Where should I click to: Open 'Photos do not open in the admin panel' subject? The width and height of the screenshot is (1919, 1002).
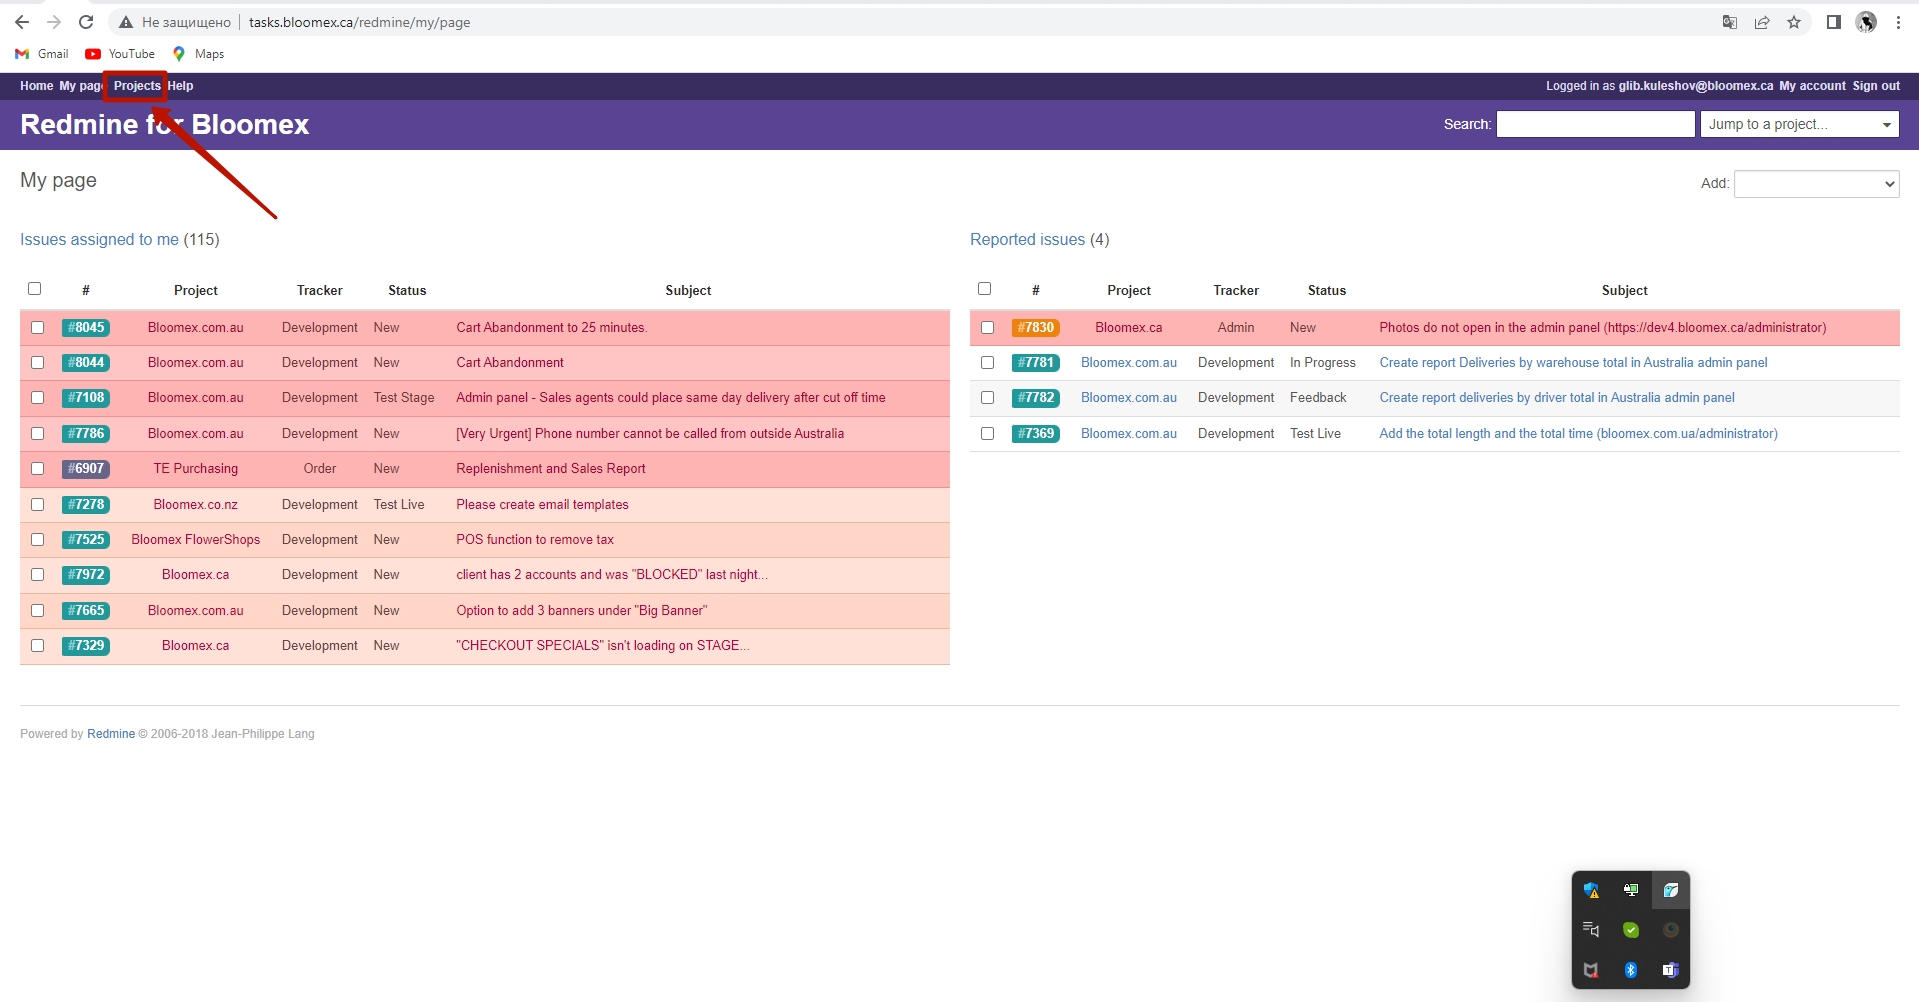pyautogui.click(x=1603, y=327)
